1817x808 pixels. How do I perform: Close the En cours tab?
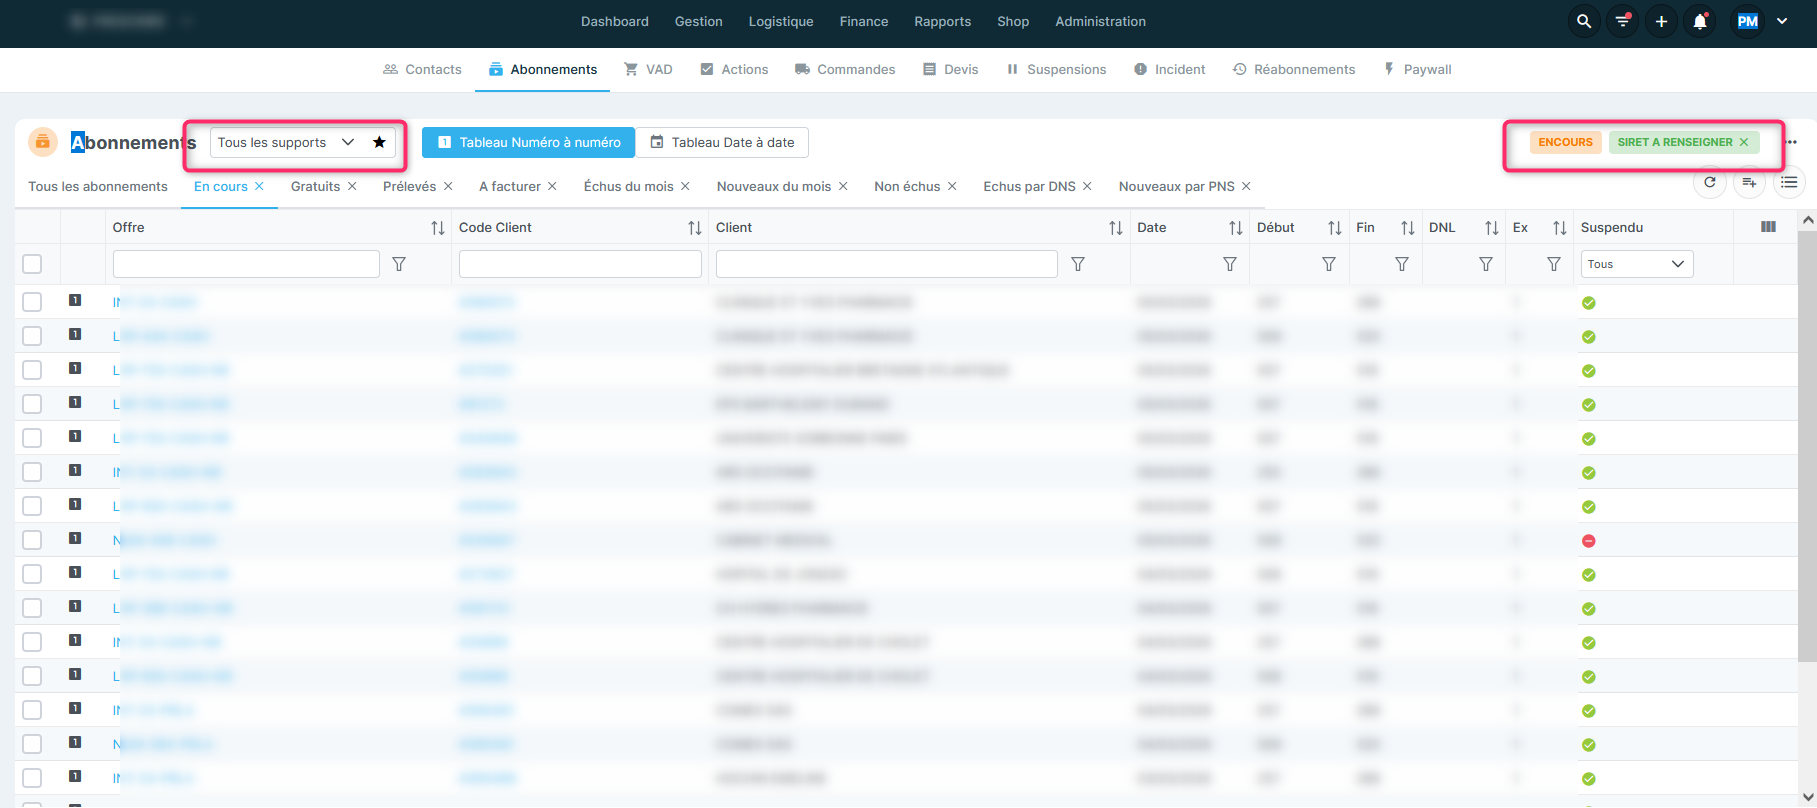pos(259,186)
